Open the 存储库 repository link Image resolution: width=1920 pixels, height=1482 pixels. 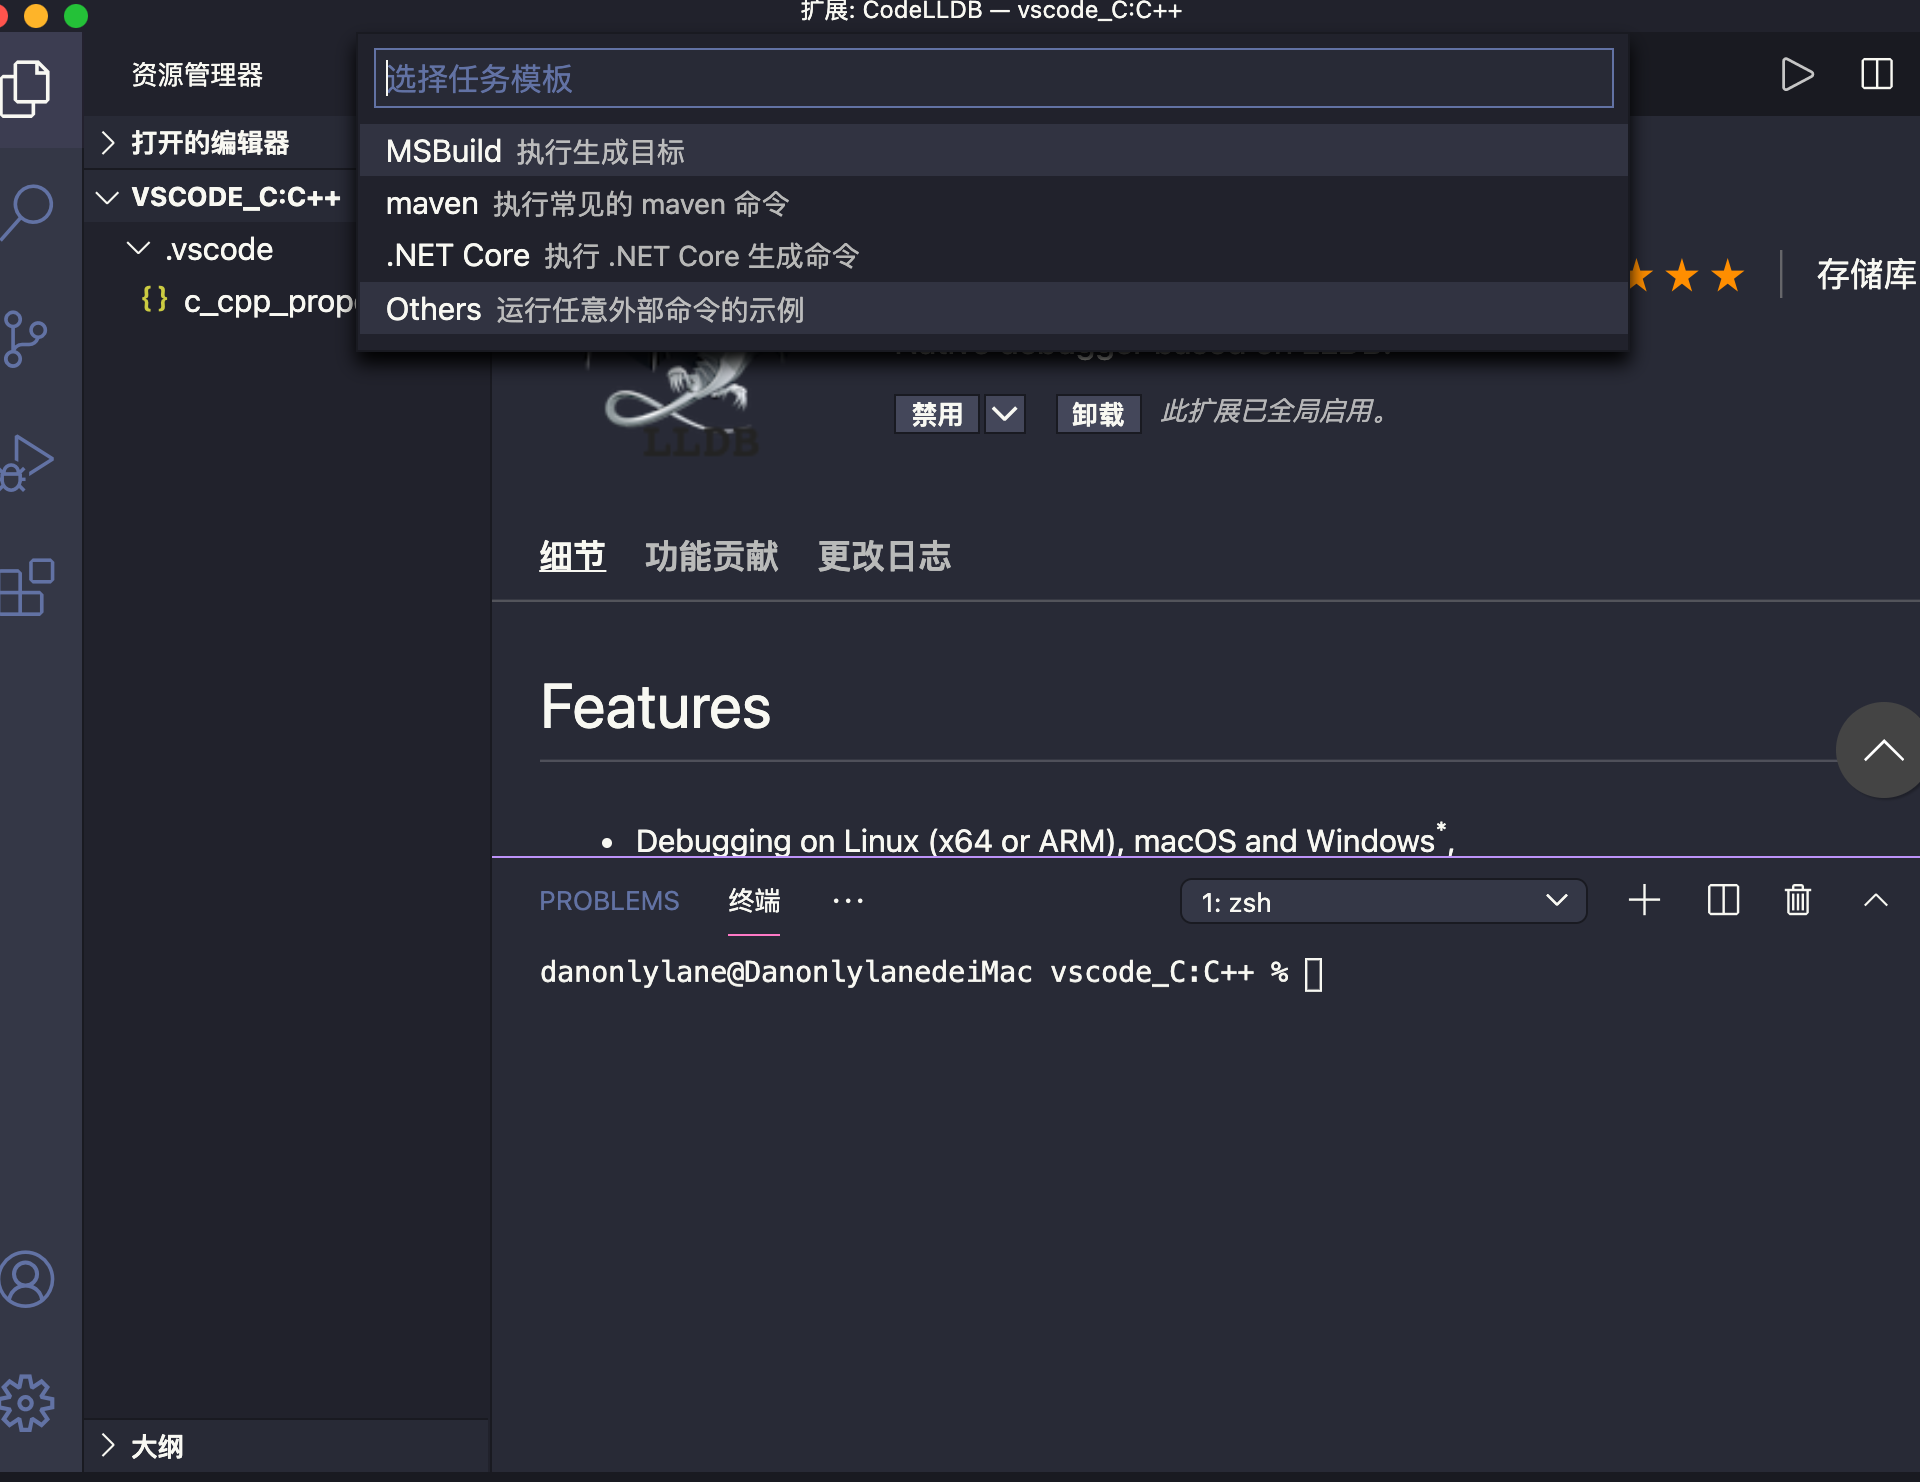[1864, 275]
